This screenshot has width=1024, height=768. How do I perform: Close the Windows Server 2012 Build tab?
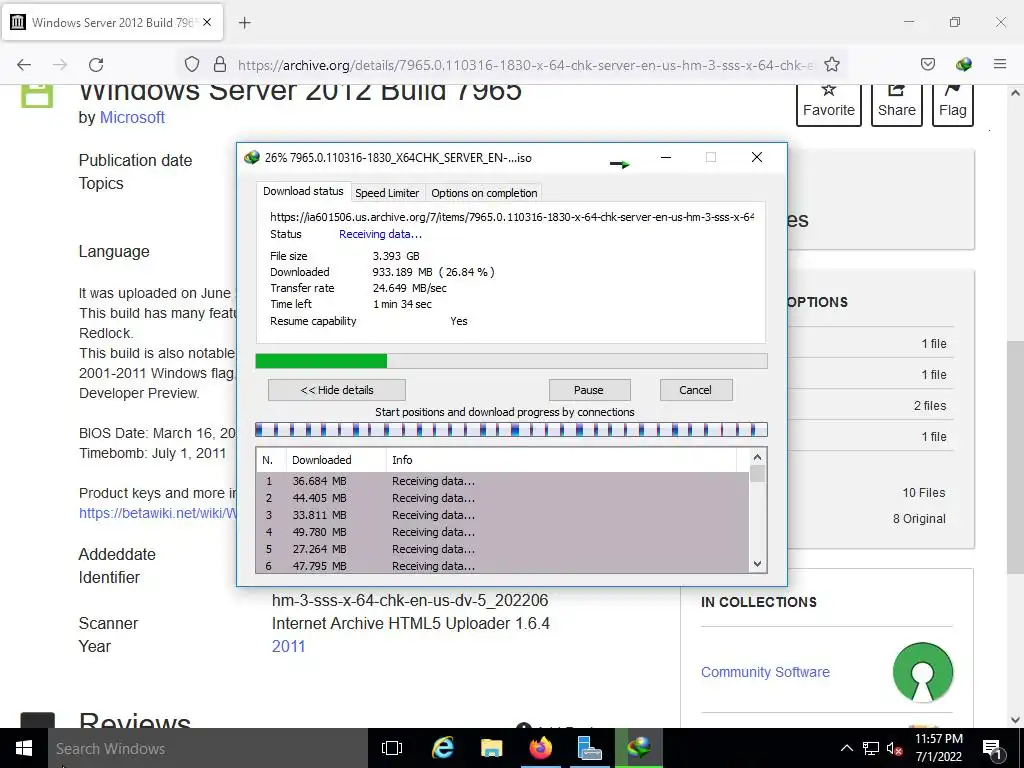coord(207,22)
